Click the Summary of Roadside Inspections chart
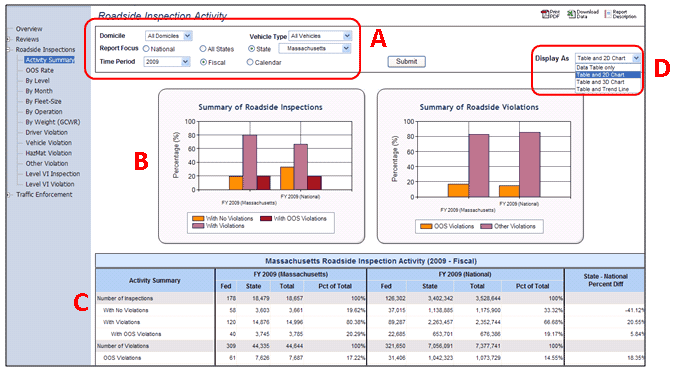 click(261, 166)
